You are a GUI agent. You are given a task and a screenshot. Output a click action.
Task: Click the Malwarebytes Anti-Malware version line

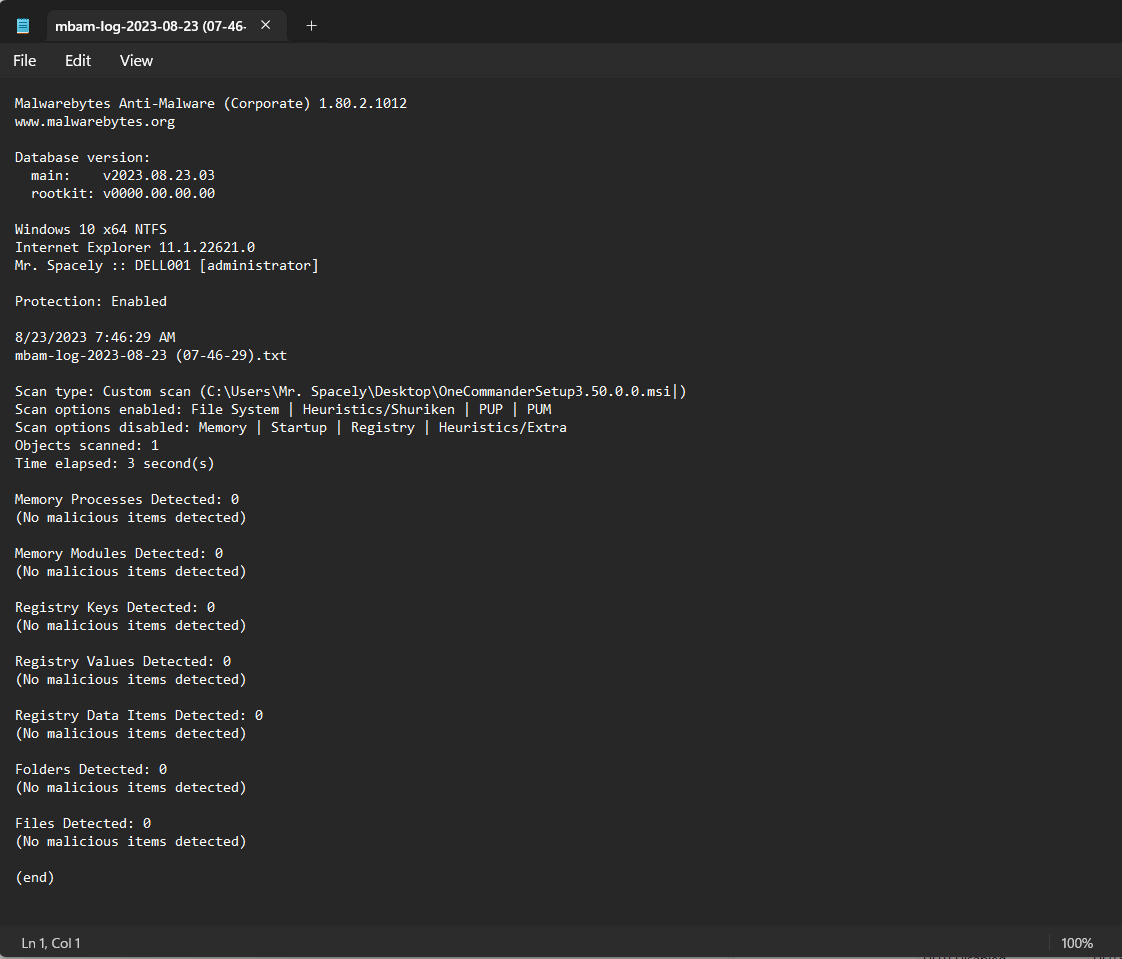tap(210, 104)
